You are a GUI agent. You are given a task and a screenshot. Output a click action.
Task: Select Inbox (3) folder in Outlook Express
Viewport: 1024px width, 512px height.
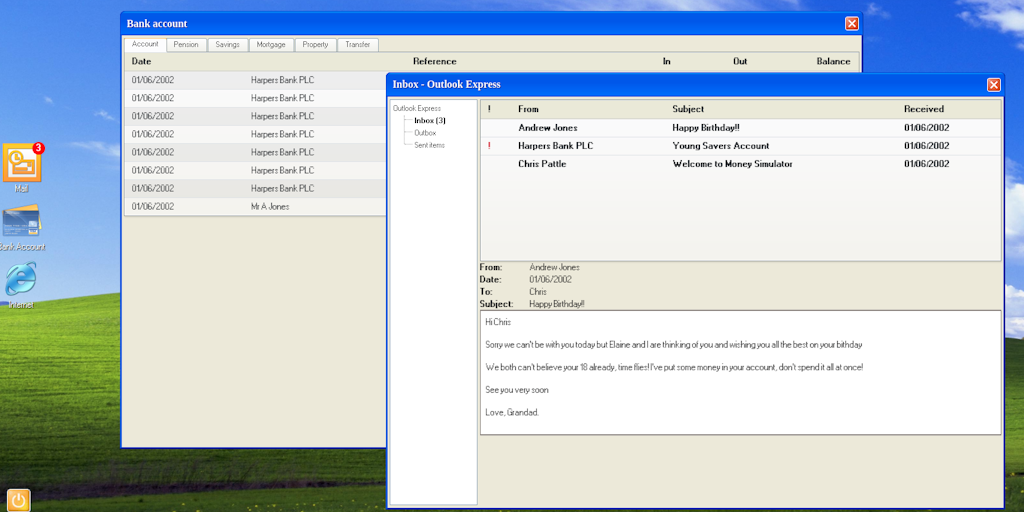pyautogui.click(x=430, y=121)
